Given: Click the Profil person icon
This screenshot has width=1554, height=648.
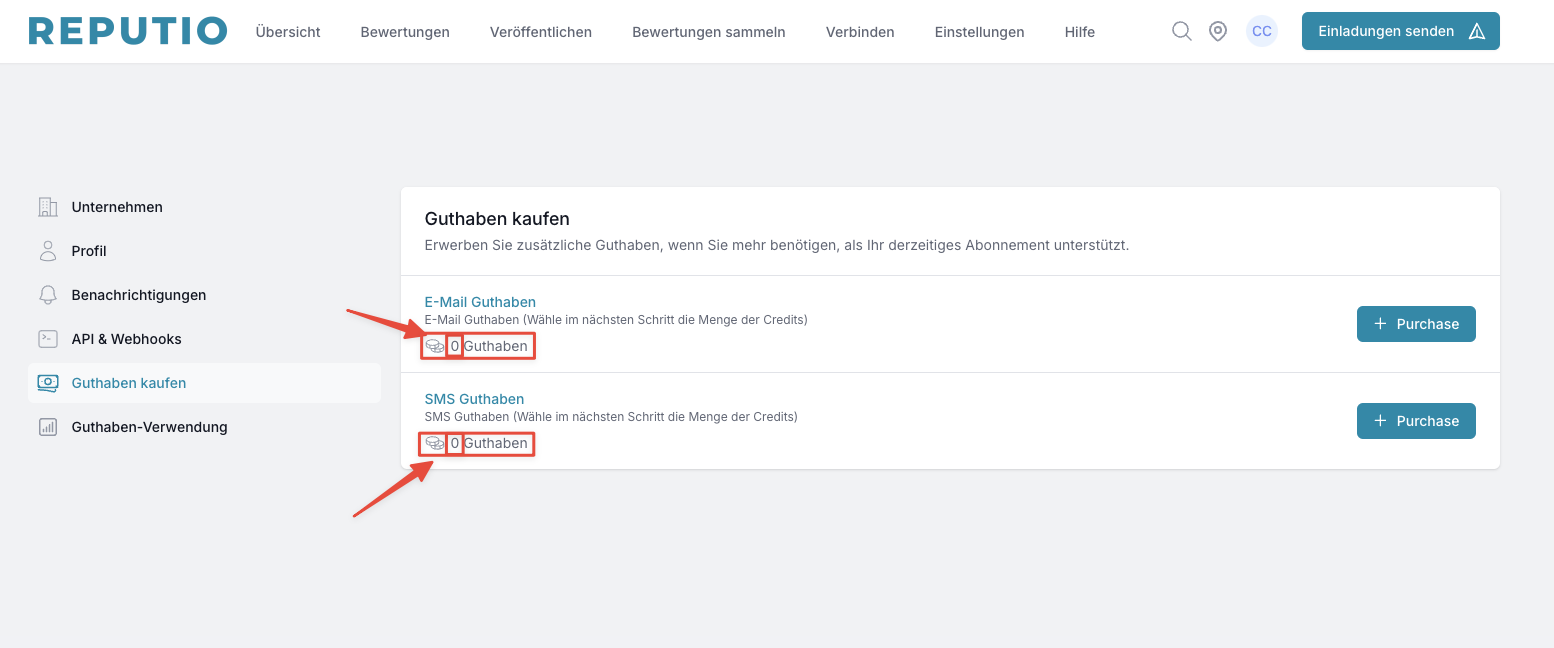Looking at the screenshot, I should (x=47, y=251).
